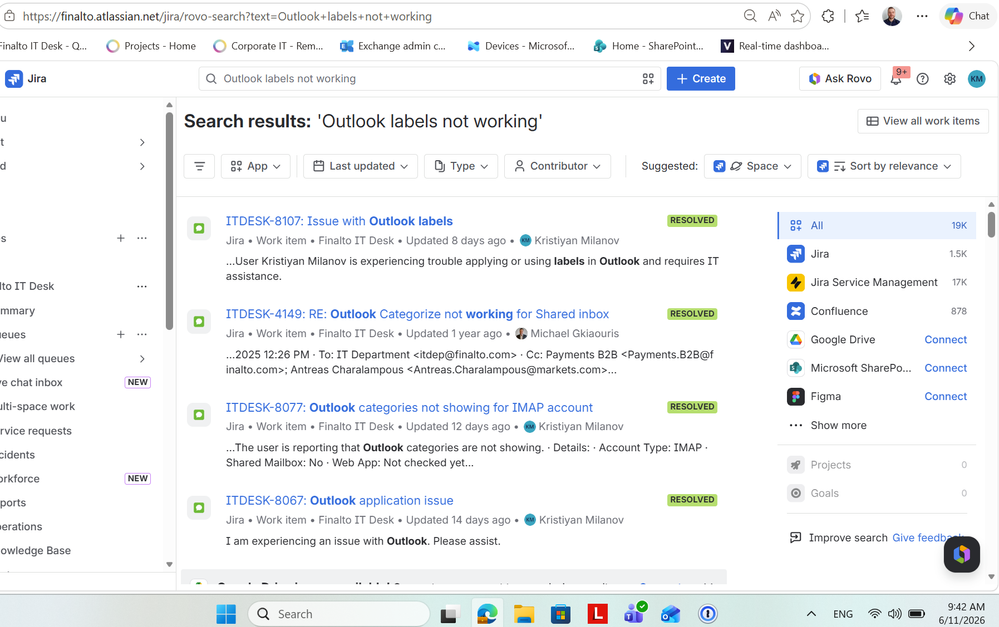Open the browser extensions icon
This screenshot has height=627, width=999.
coord(828,16)
